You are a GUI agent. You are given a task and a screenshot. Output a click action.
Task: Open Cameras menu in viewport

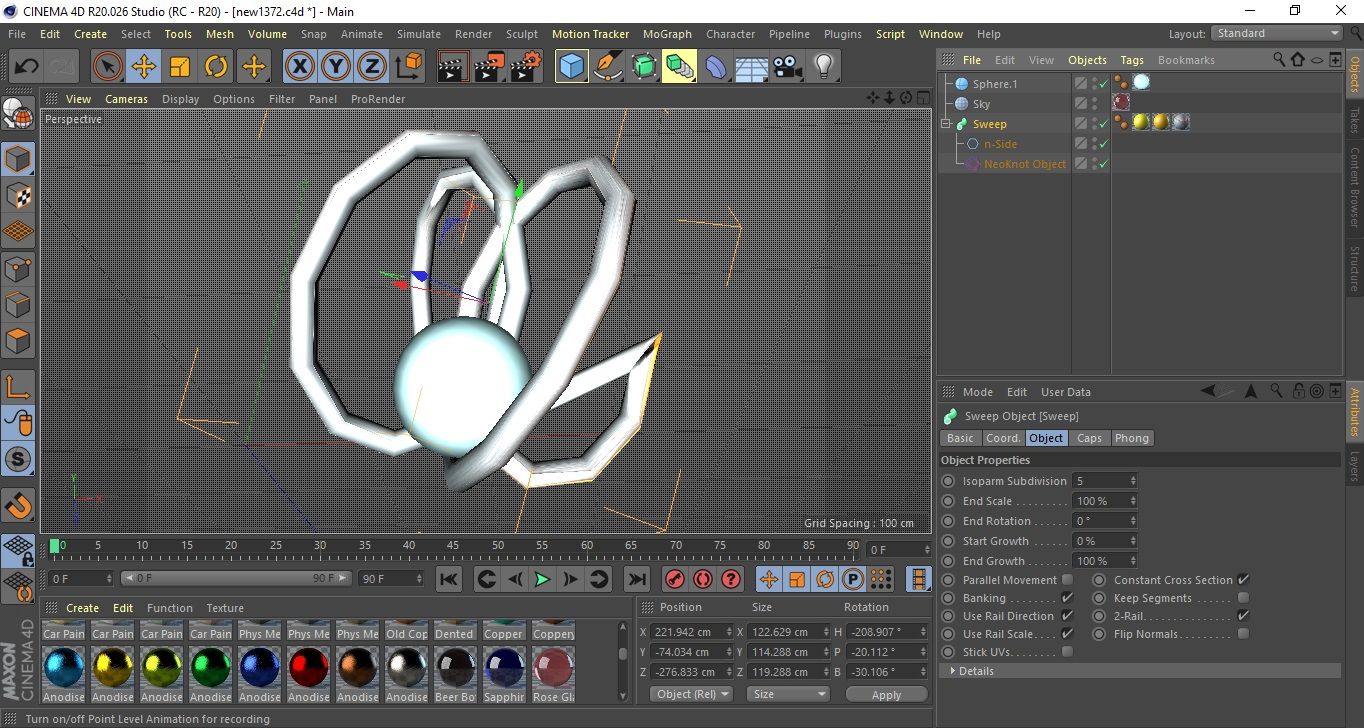(127, 99)
